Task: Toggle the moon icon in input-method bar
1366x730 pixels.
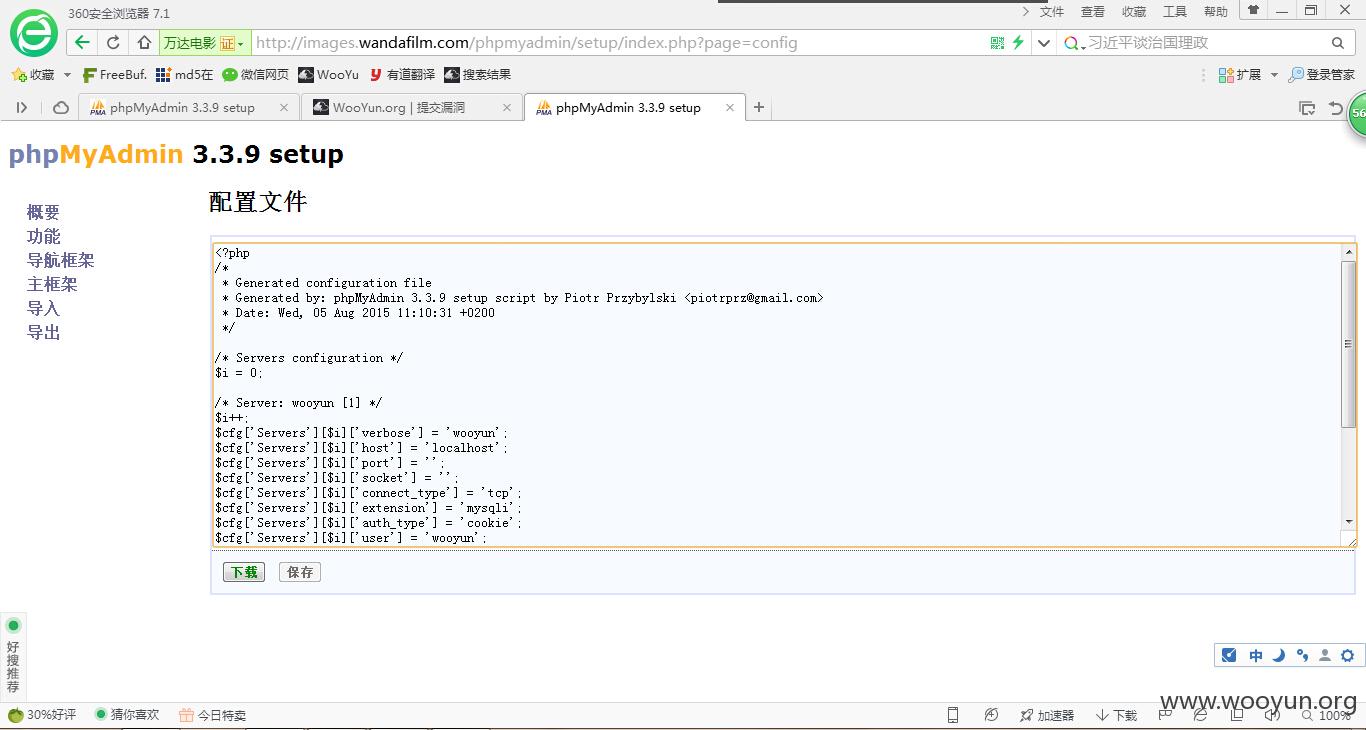Action: click(x=1279, y=656)
